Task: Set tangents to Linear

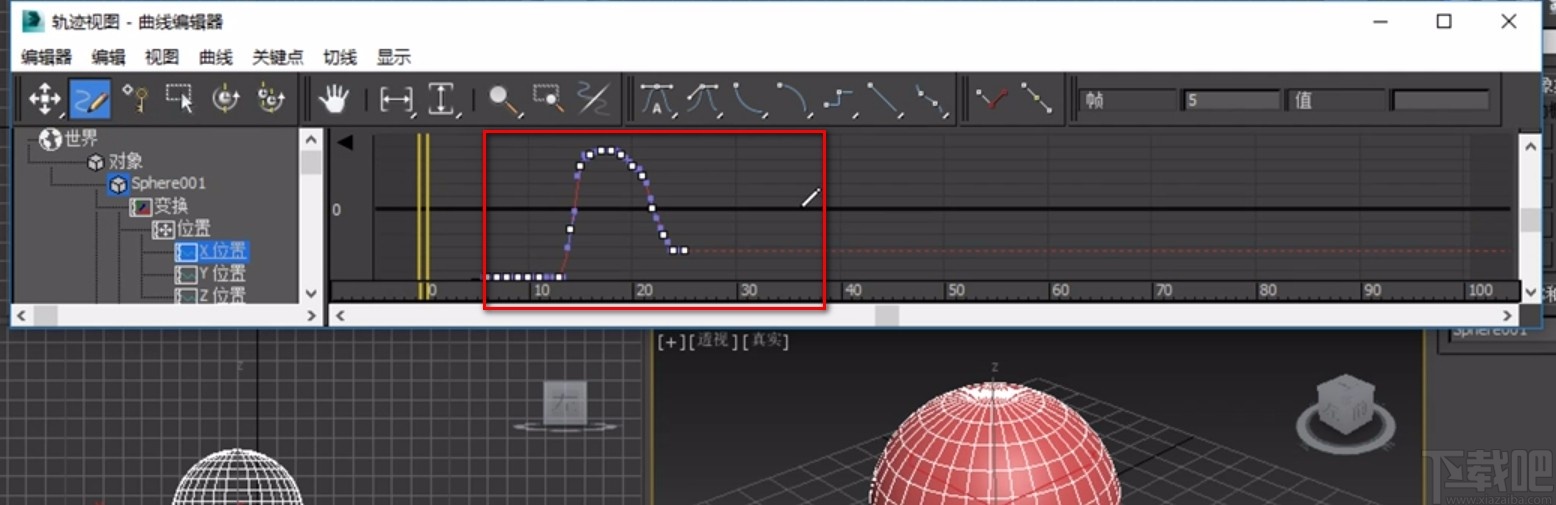Action: (885, 99)
